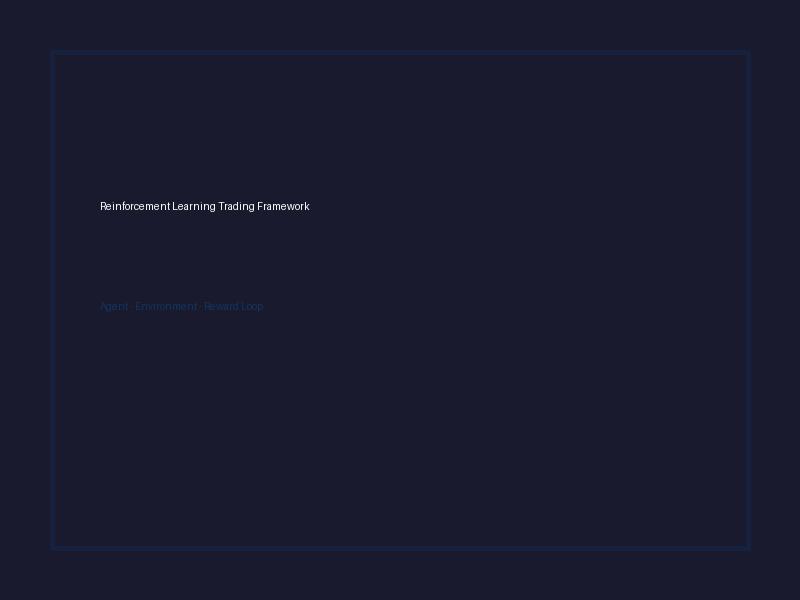This screenshot has width=800, height=600.
Task: Click the word Framework in the title
Action: tap(283, 206)
